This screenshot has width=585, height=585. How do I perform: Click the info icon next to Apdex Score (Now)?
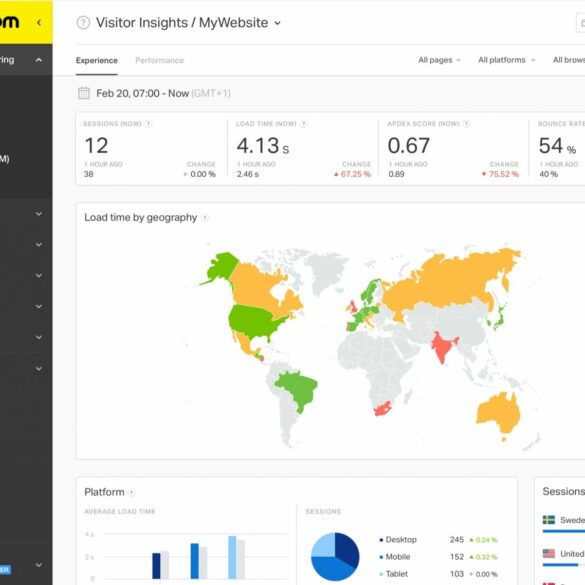(x=466, y=124)
